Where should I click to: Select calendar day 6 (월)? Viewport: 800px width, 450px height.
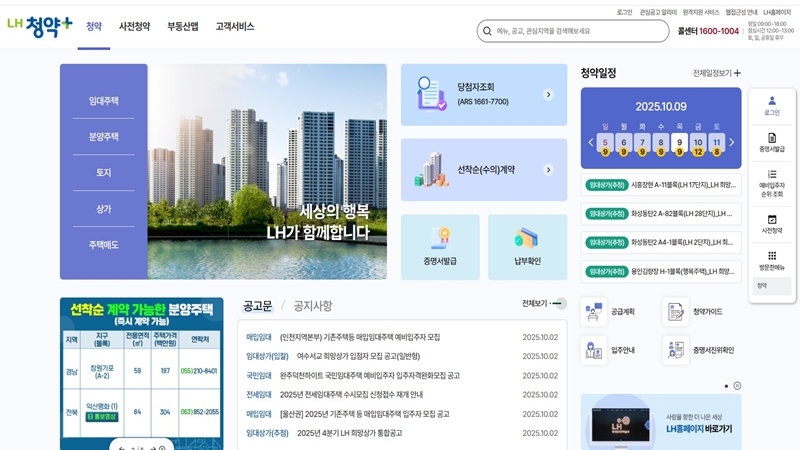click(x=623, y=144)
